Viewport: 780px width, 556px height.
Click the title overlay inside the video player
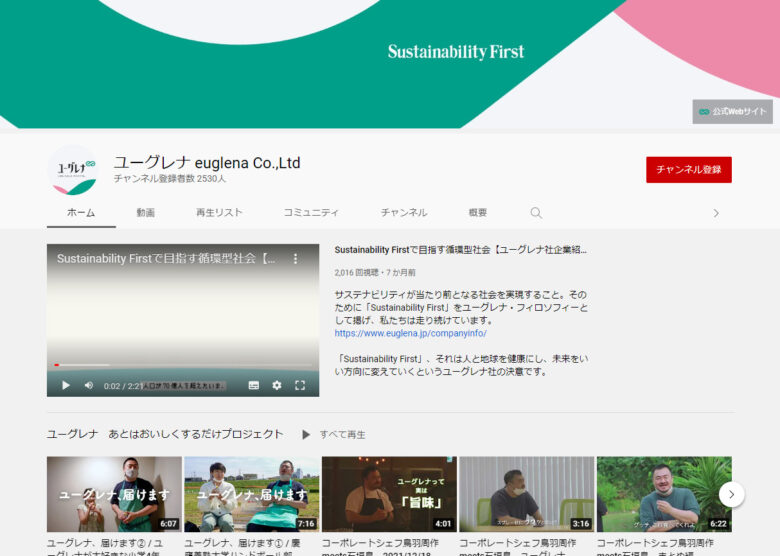[166, 259]
